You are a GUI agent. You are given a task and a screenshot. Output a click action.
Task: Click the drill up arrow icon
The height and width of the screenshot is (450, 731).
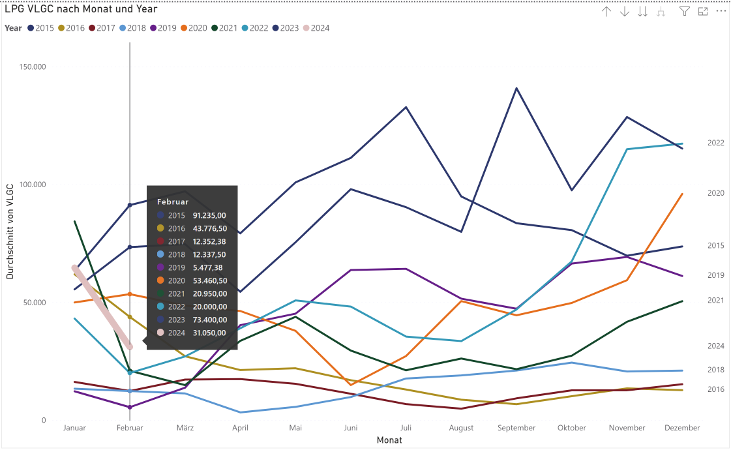[x=606, y=11]
